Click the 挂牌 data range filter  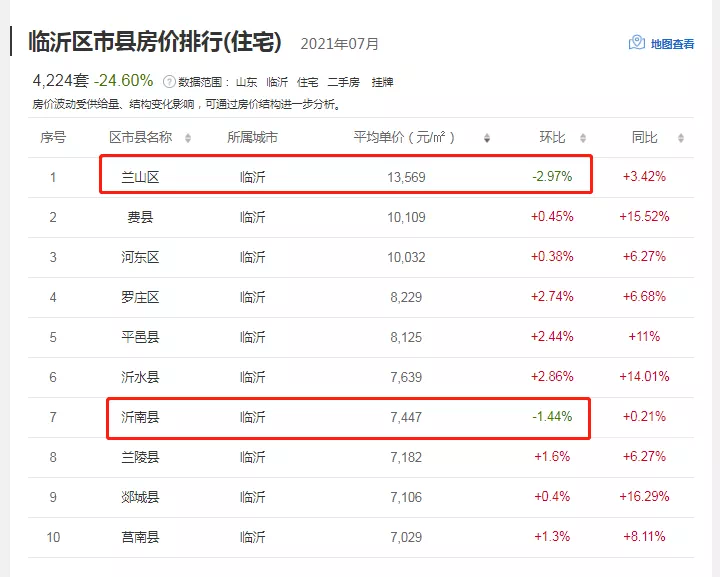point(382,82)
